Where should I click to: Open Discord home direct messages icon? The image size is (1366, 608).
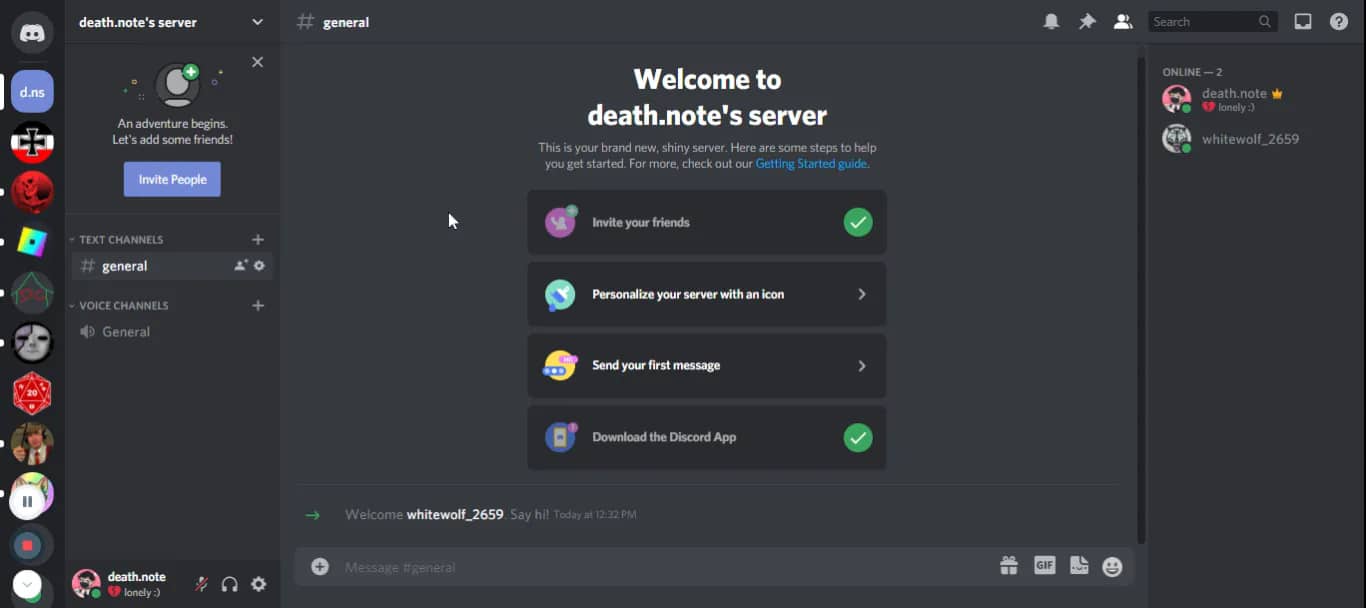[x=32, y=33]
